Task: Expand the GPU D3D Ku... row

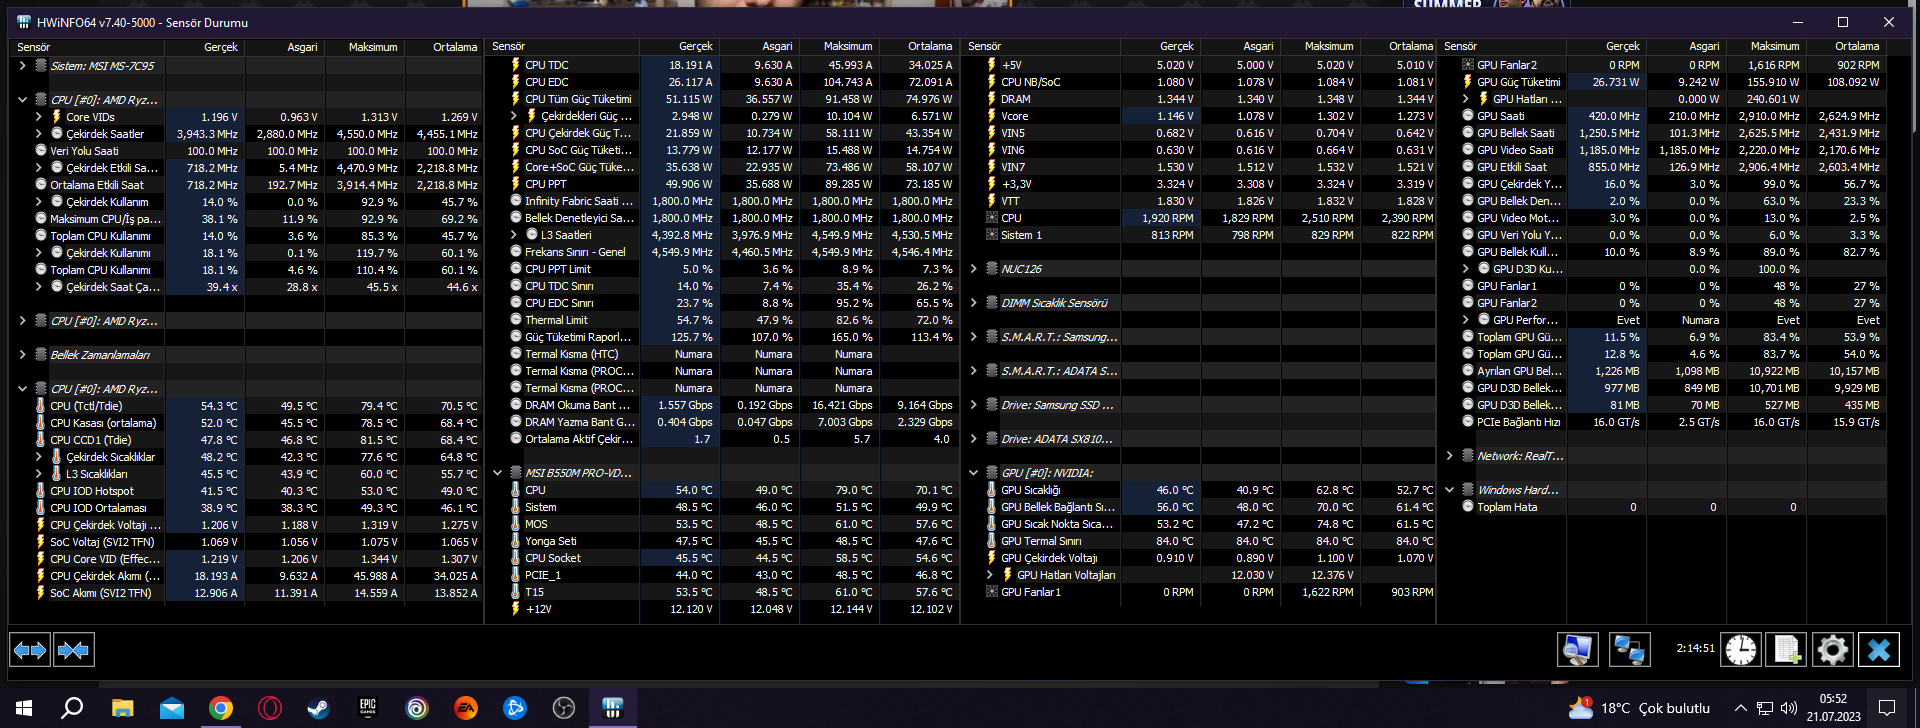Action: point(1466,269)
